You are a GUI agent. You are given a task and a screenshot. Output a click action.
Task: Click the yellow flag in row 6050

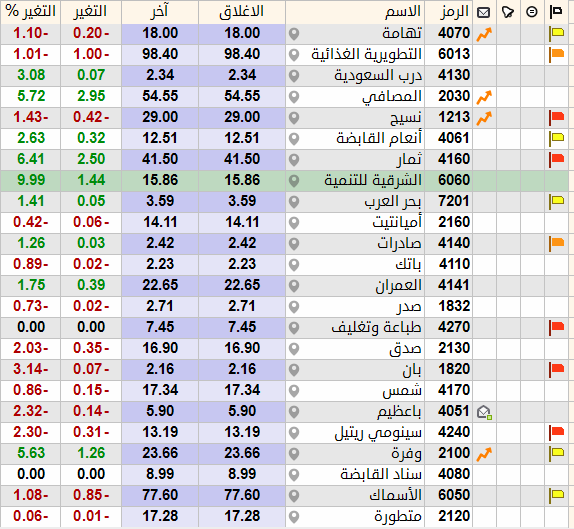pos(556,496)
